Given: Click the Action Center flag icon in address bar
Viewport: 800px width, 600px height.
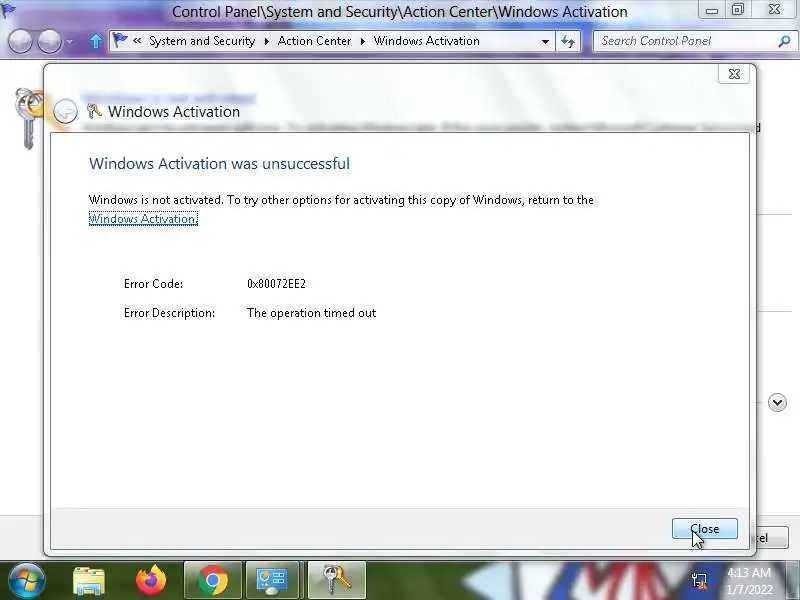Looking at the screenshot, I should (x=120, y=40).
